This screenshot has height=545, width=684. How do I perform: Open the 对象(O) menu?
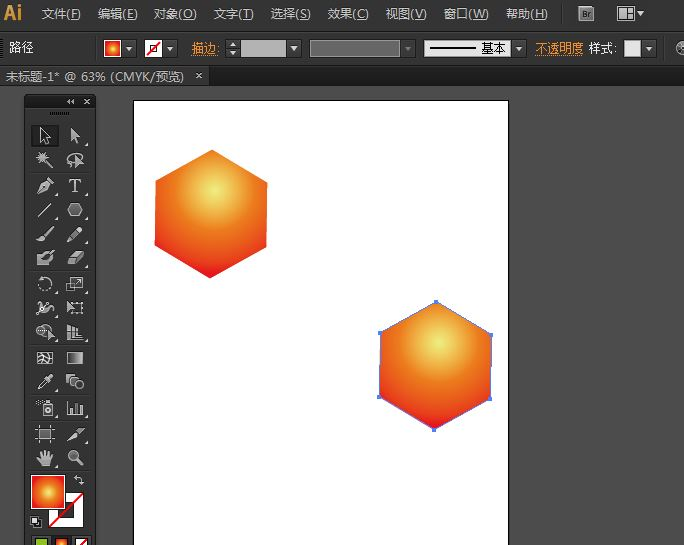pyautogui.click(x=175, y=14)
